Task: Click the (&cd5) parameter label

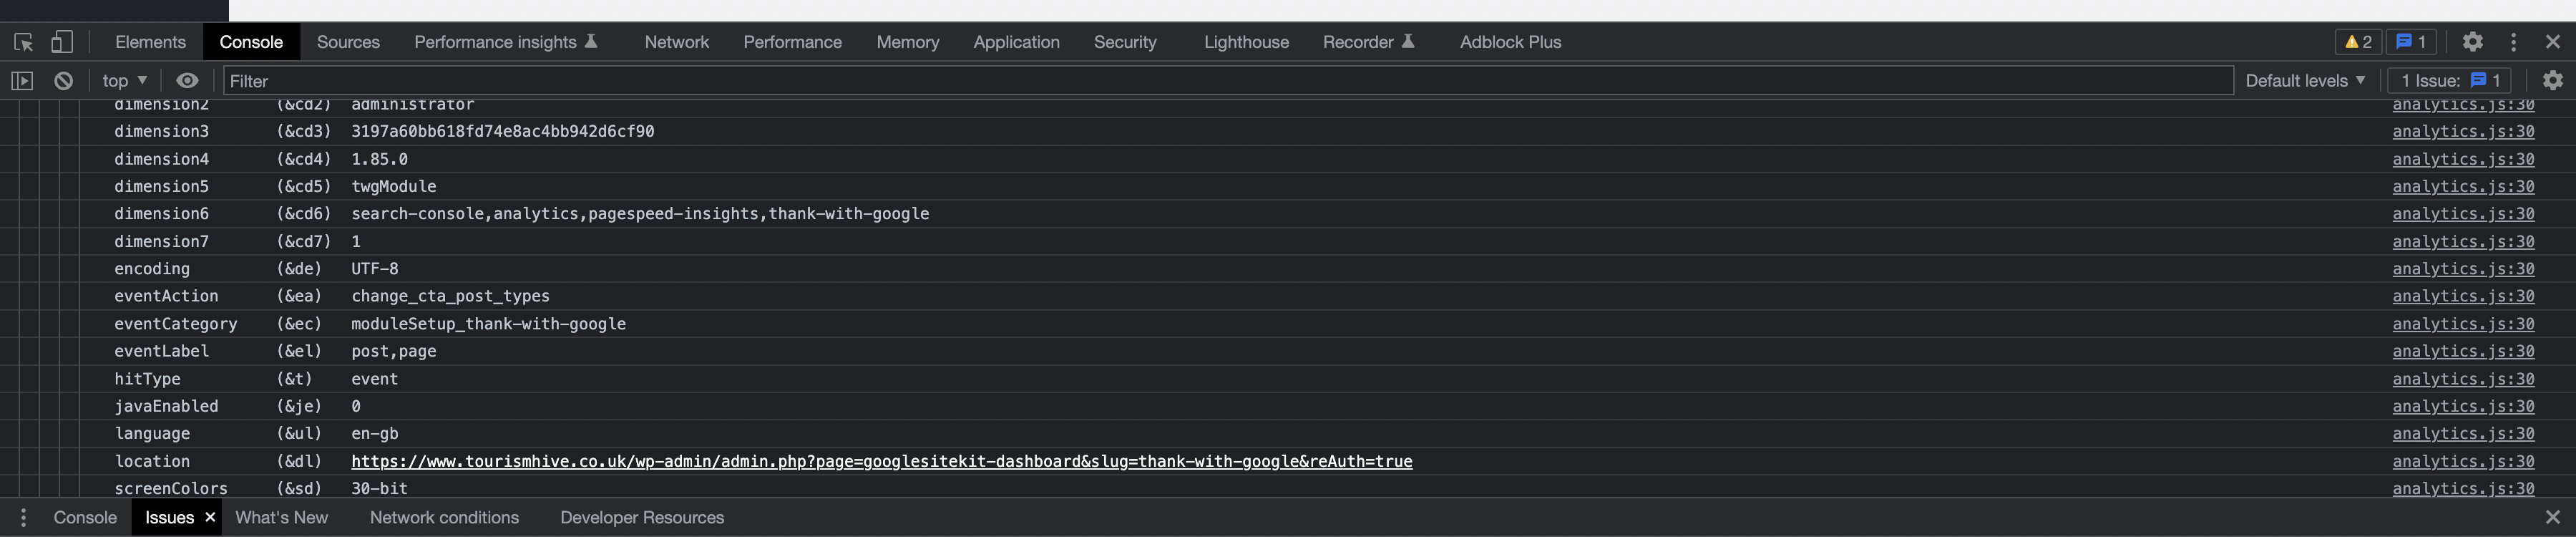Action: [x=303, y=186]
